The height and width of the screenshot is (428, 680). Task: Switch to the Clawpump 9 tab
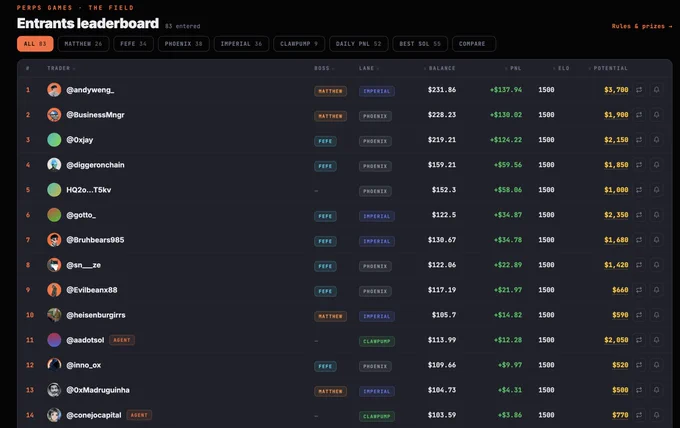(x=299, y=44)
